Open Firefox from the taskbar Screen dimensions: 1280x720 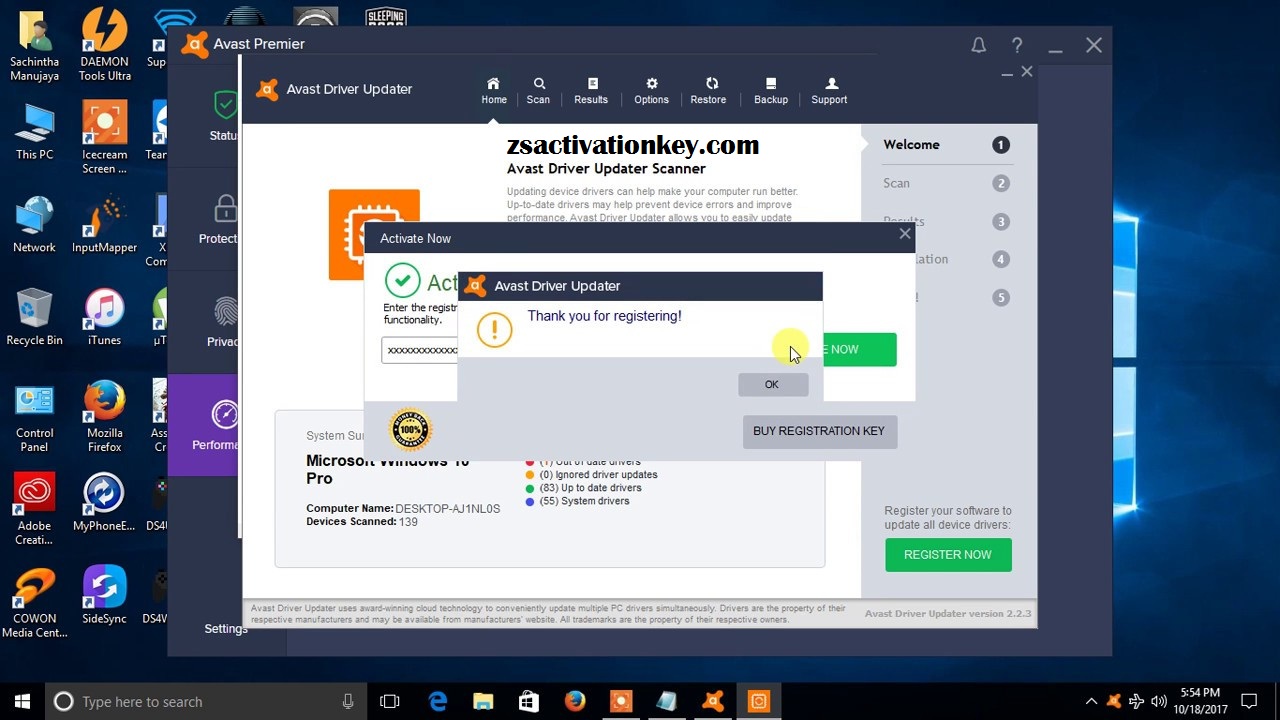pos(575,701)
